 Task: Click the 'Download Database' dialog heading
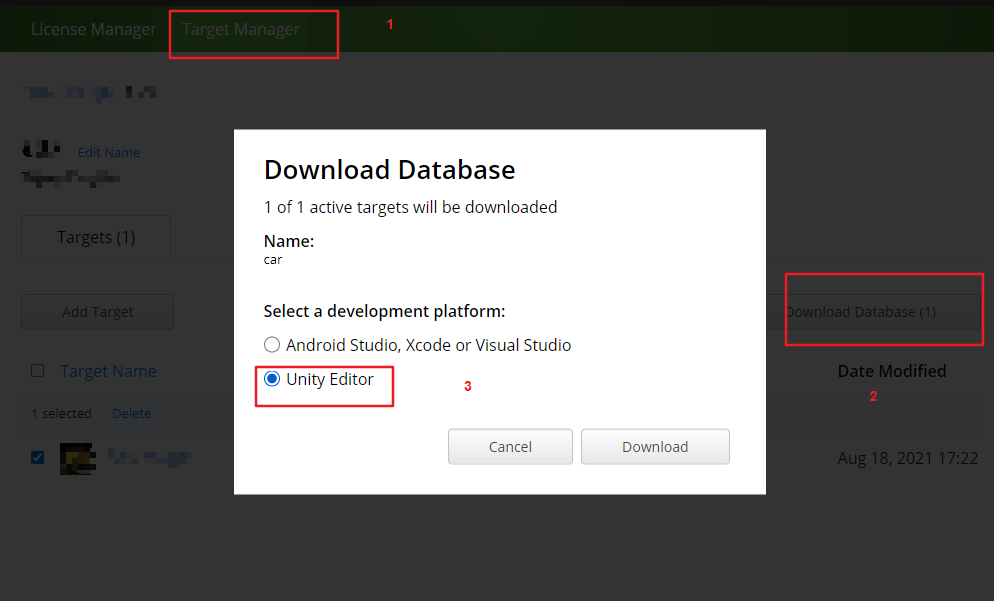(390, 170)
